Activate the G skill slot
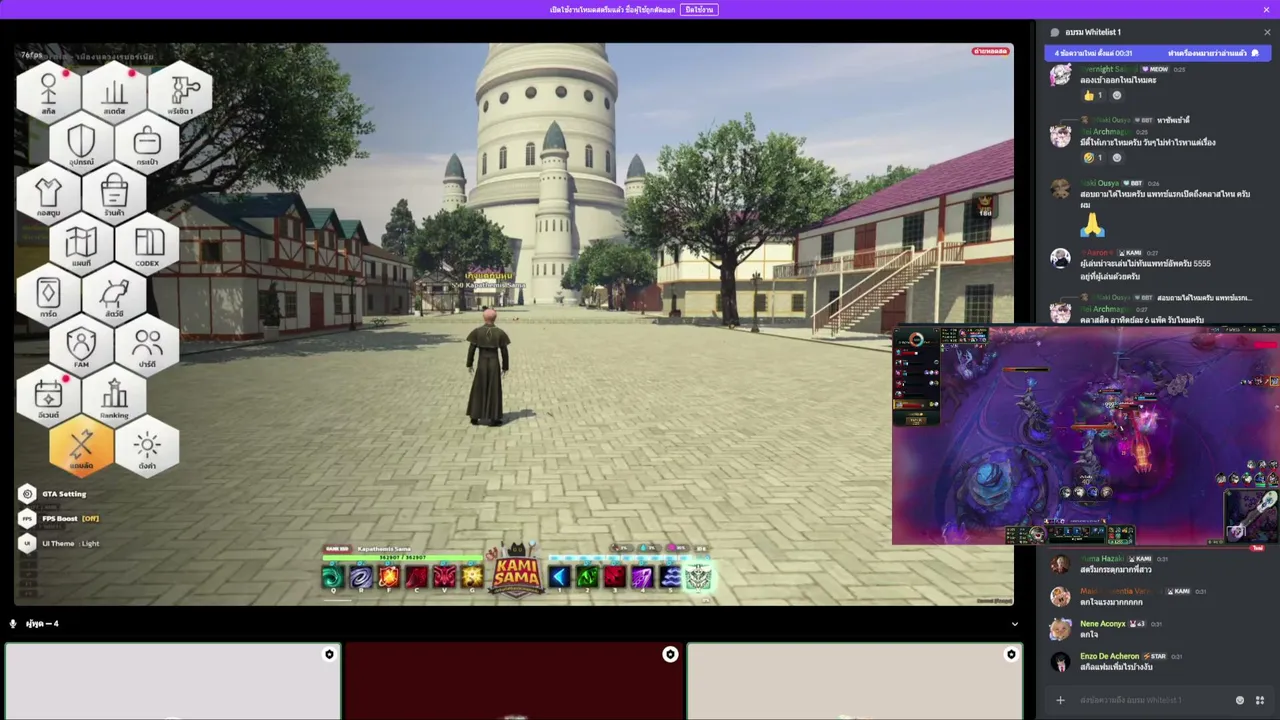This screenshot has height=720, width=1280. coord(472,576)
